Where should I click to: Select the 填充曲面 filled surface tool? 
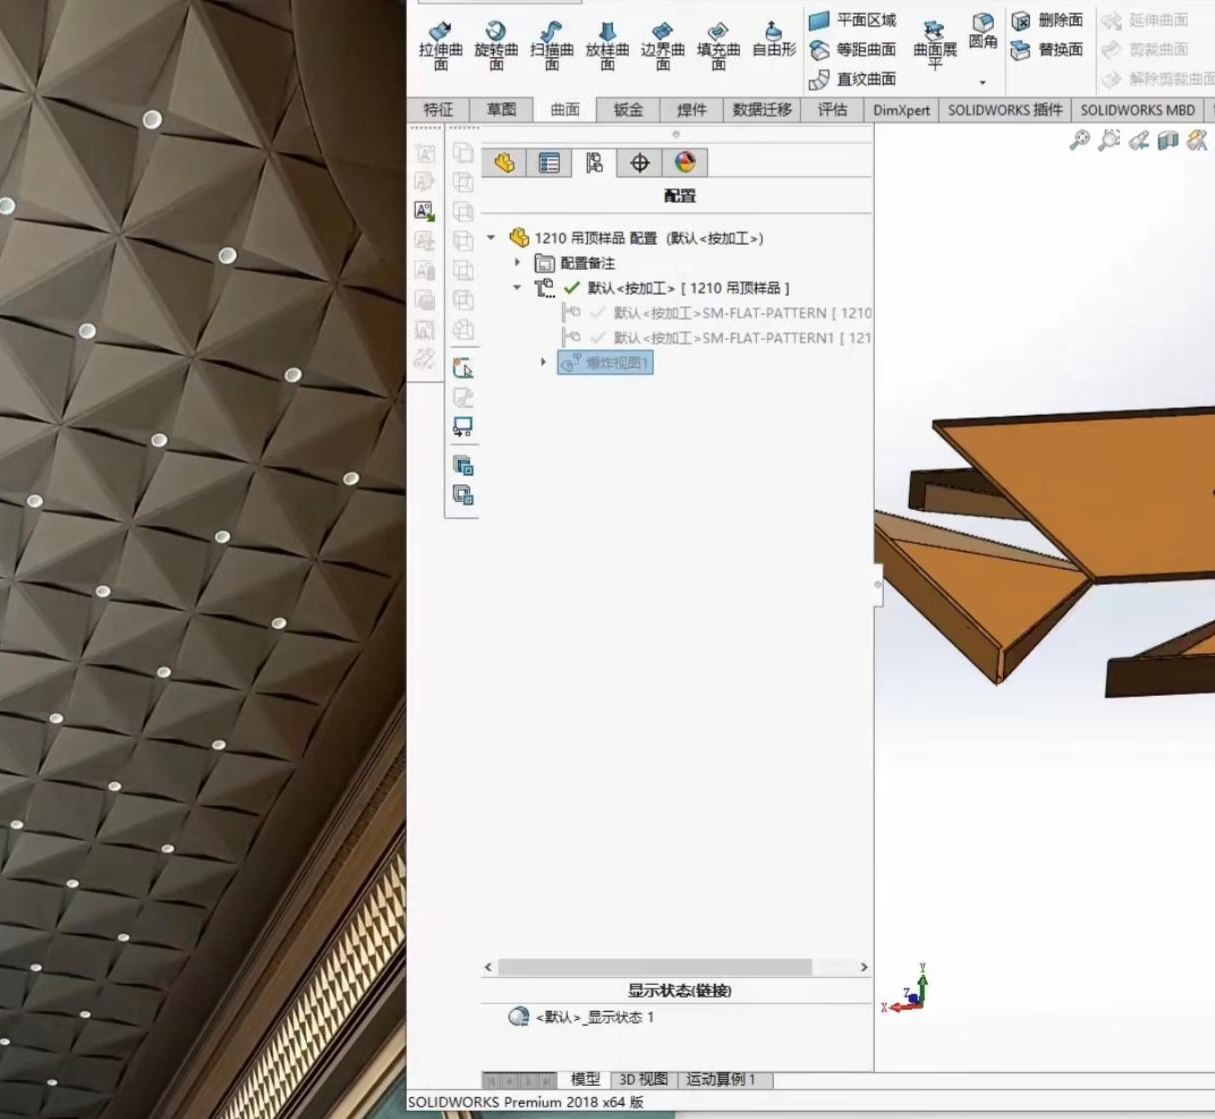pyautogui.click(x=718, y=46)
